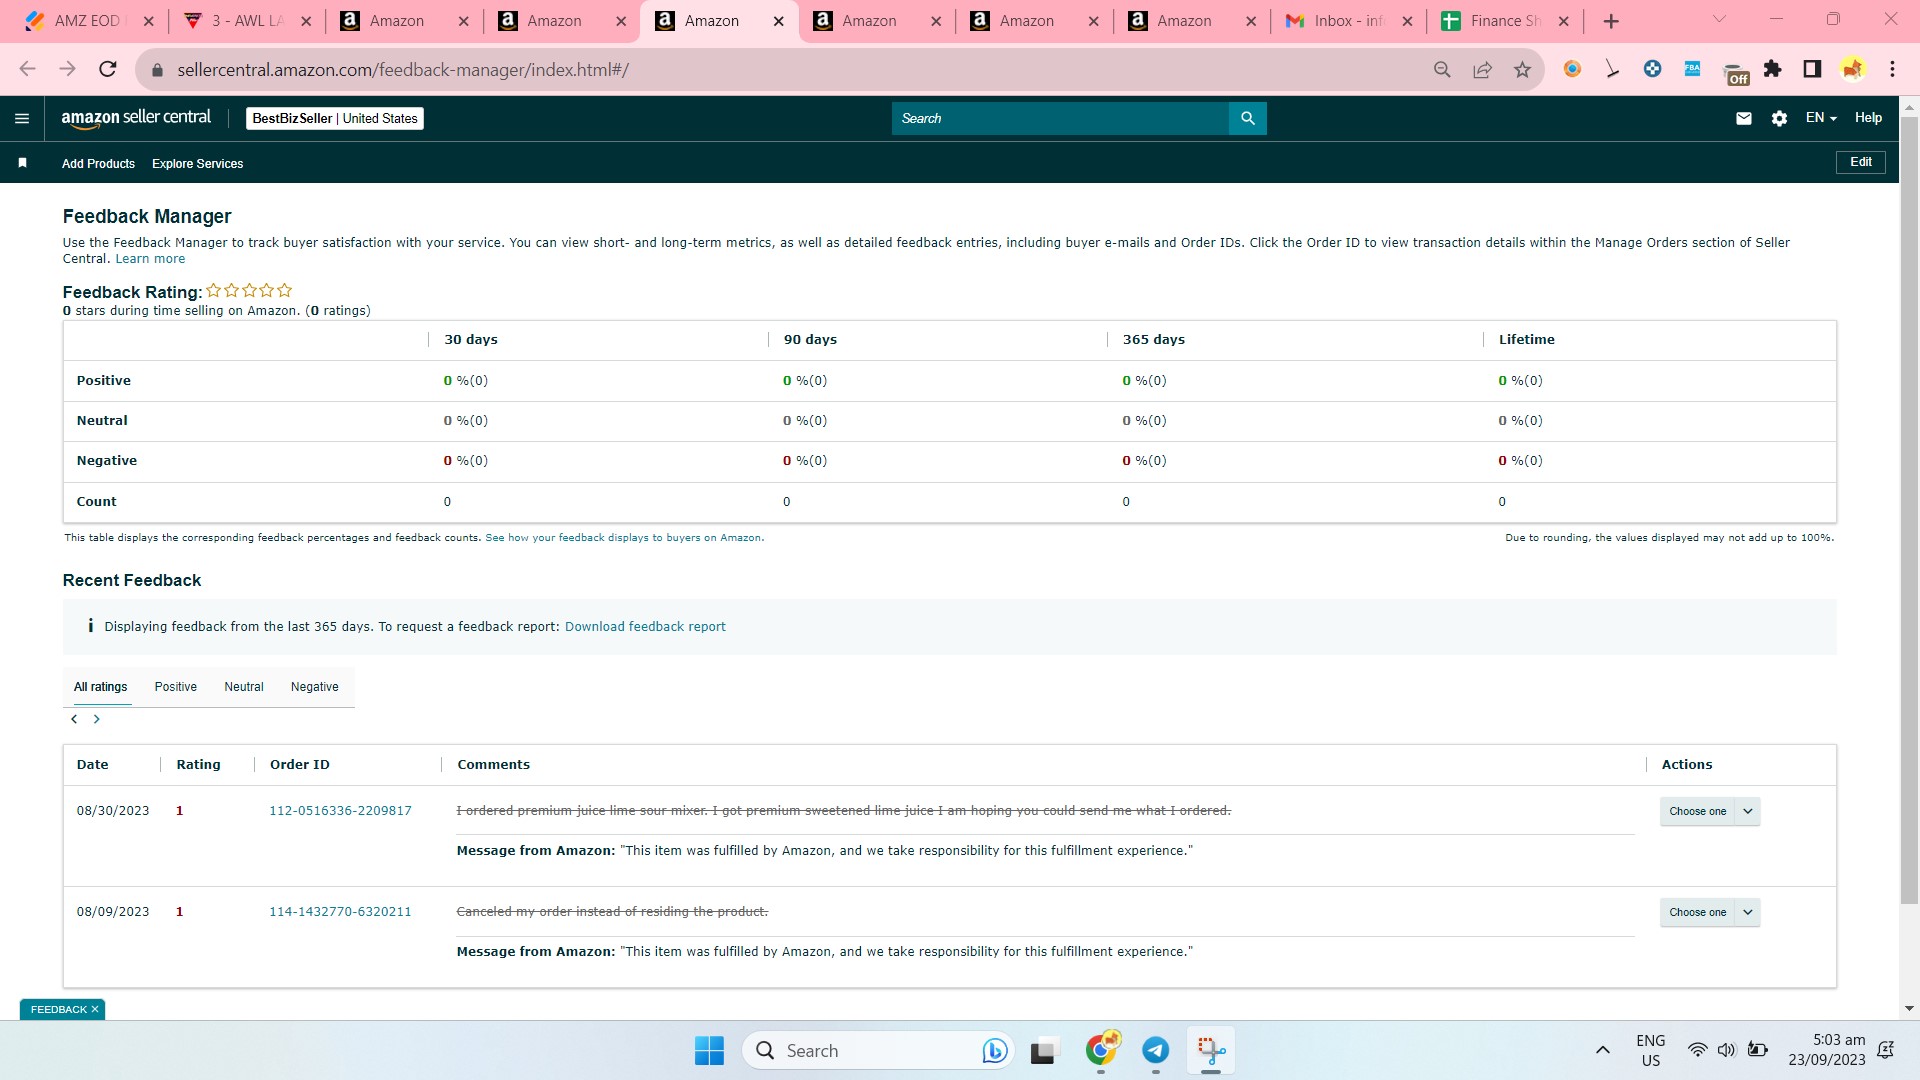Go to the previous feedback page arrow
The width and height of the screenshot is (1920, 1080).
74,719
